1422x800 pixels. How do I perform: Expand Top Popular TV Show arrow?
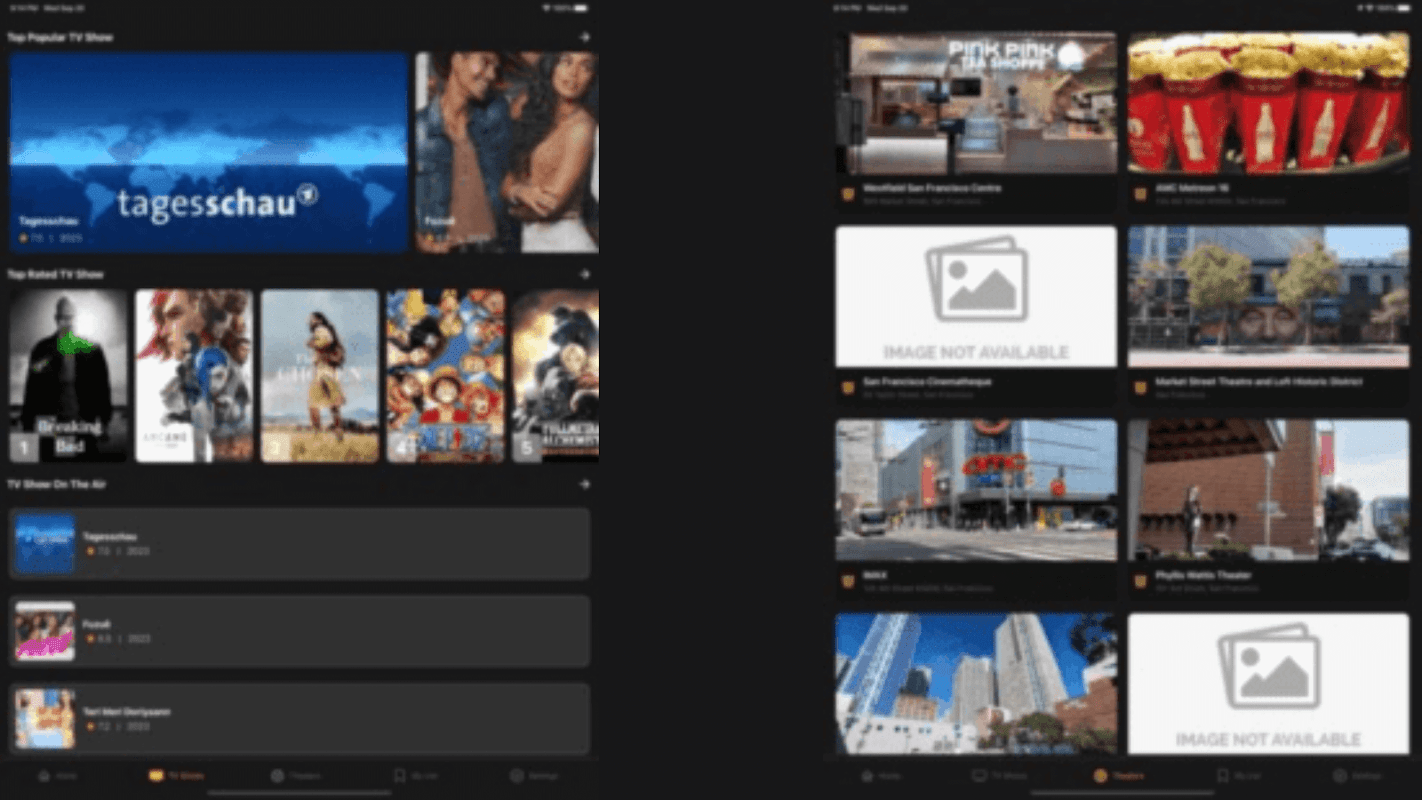pyautogui.click(x=584, y=37)
